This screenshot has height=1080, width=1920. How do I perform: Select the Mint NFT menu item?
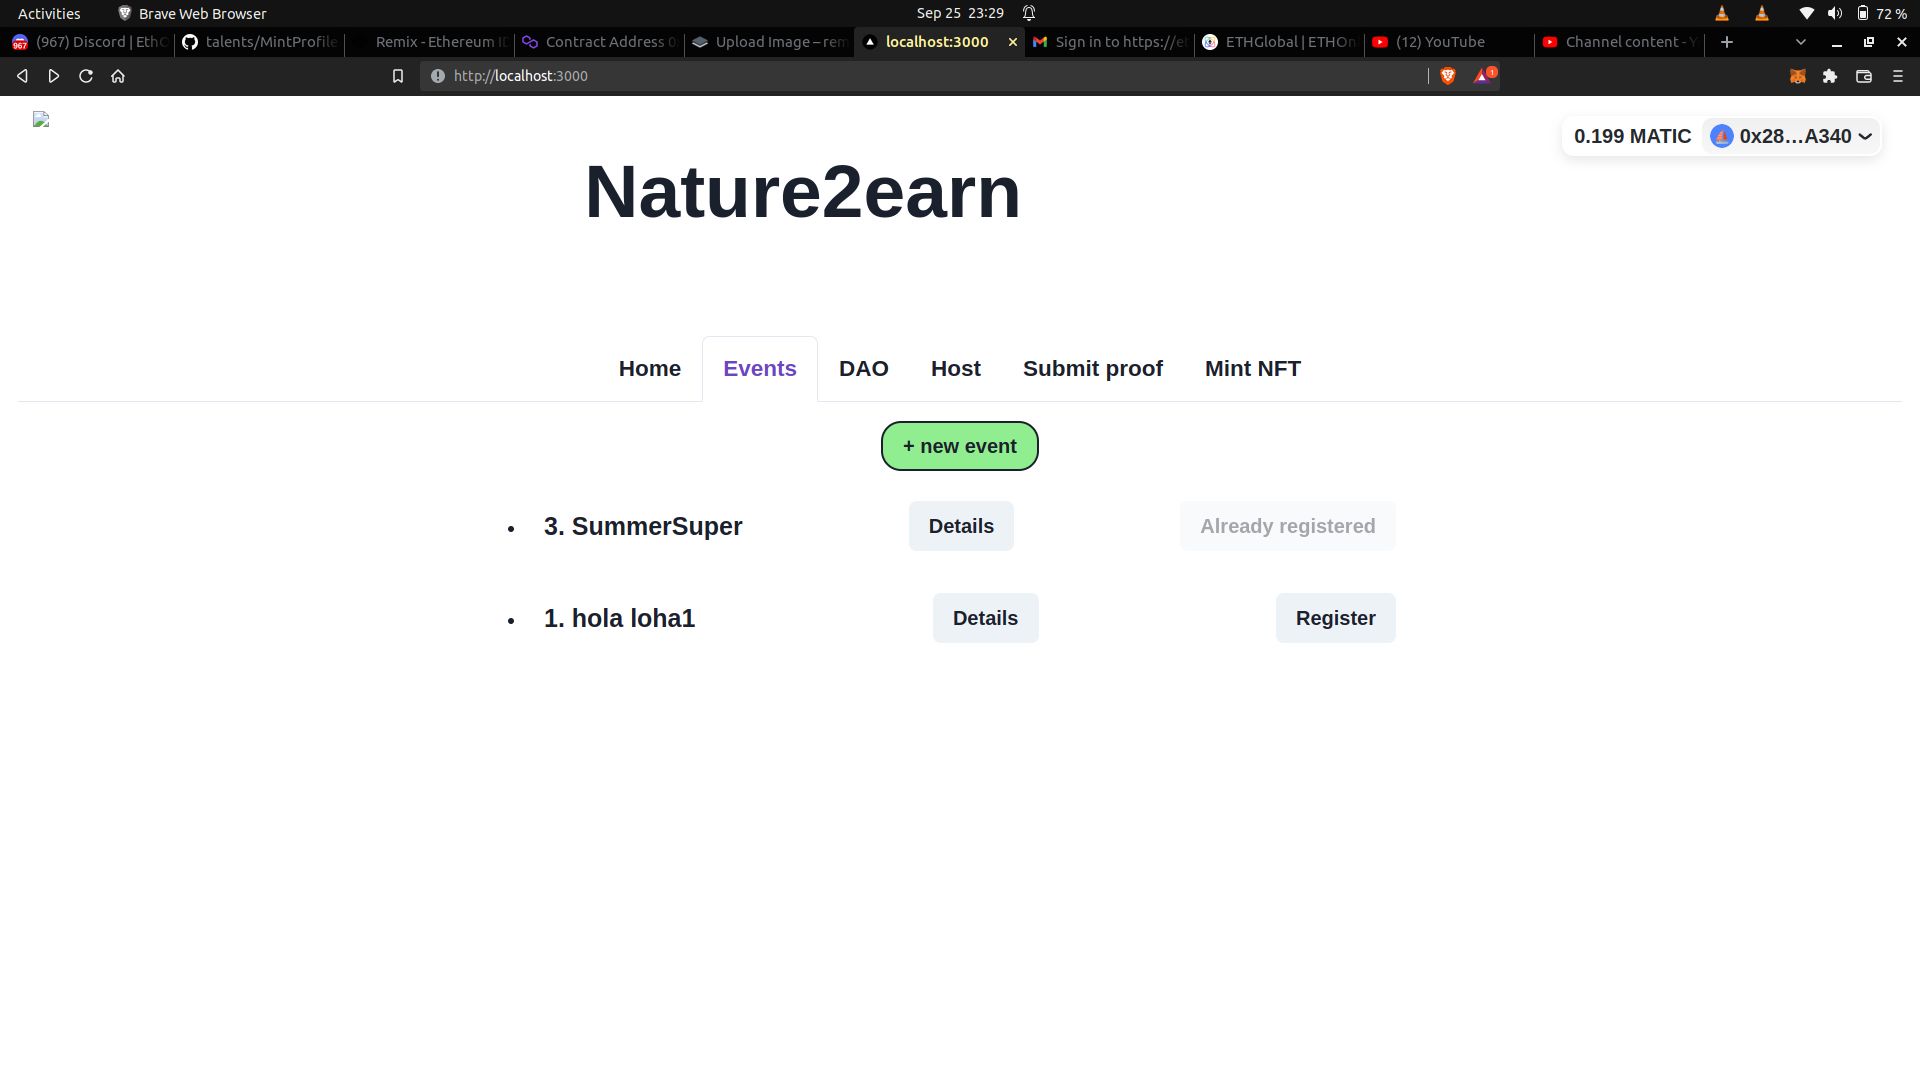[x=1253, y=368]
